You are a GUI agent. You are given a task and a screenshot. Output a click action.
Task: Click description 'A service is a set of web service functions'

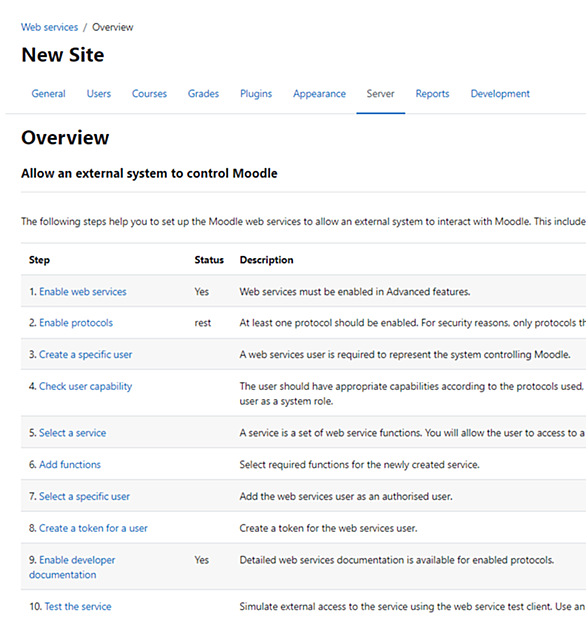point(413,433)
